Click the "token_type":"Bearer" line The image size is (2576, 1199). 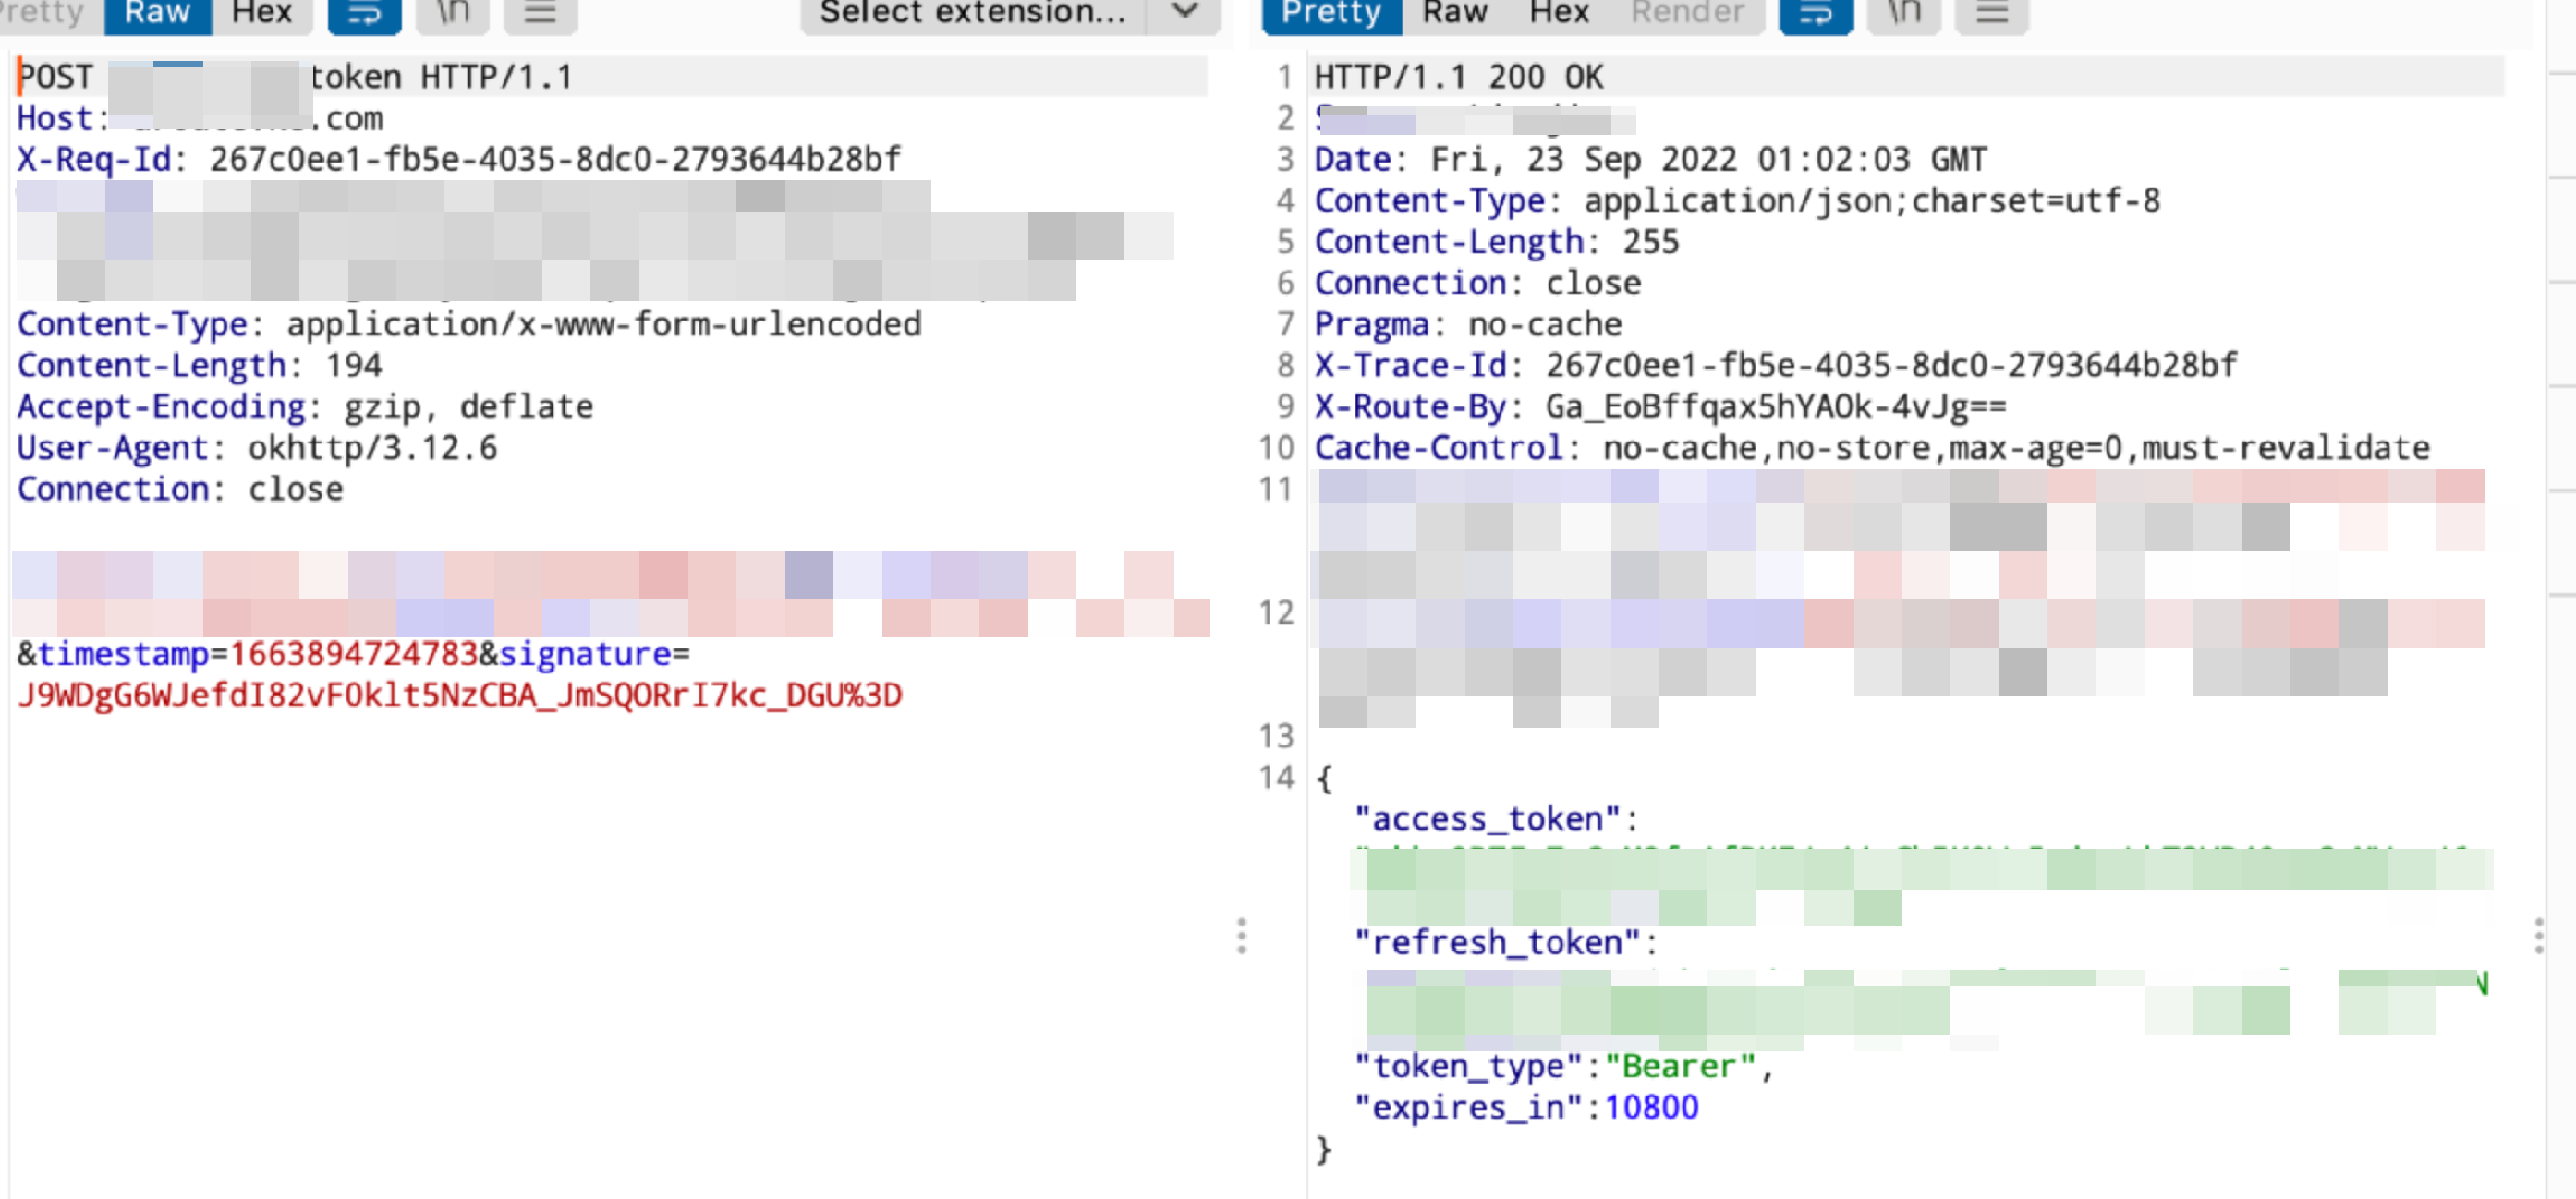pos(1563,1066)
